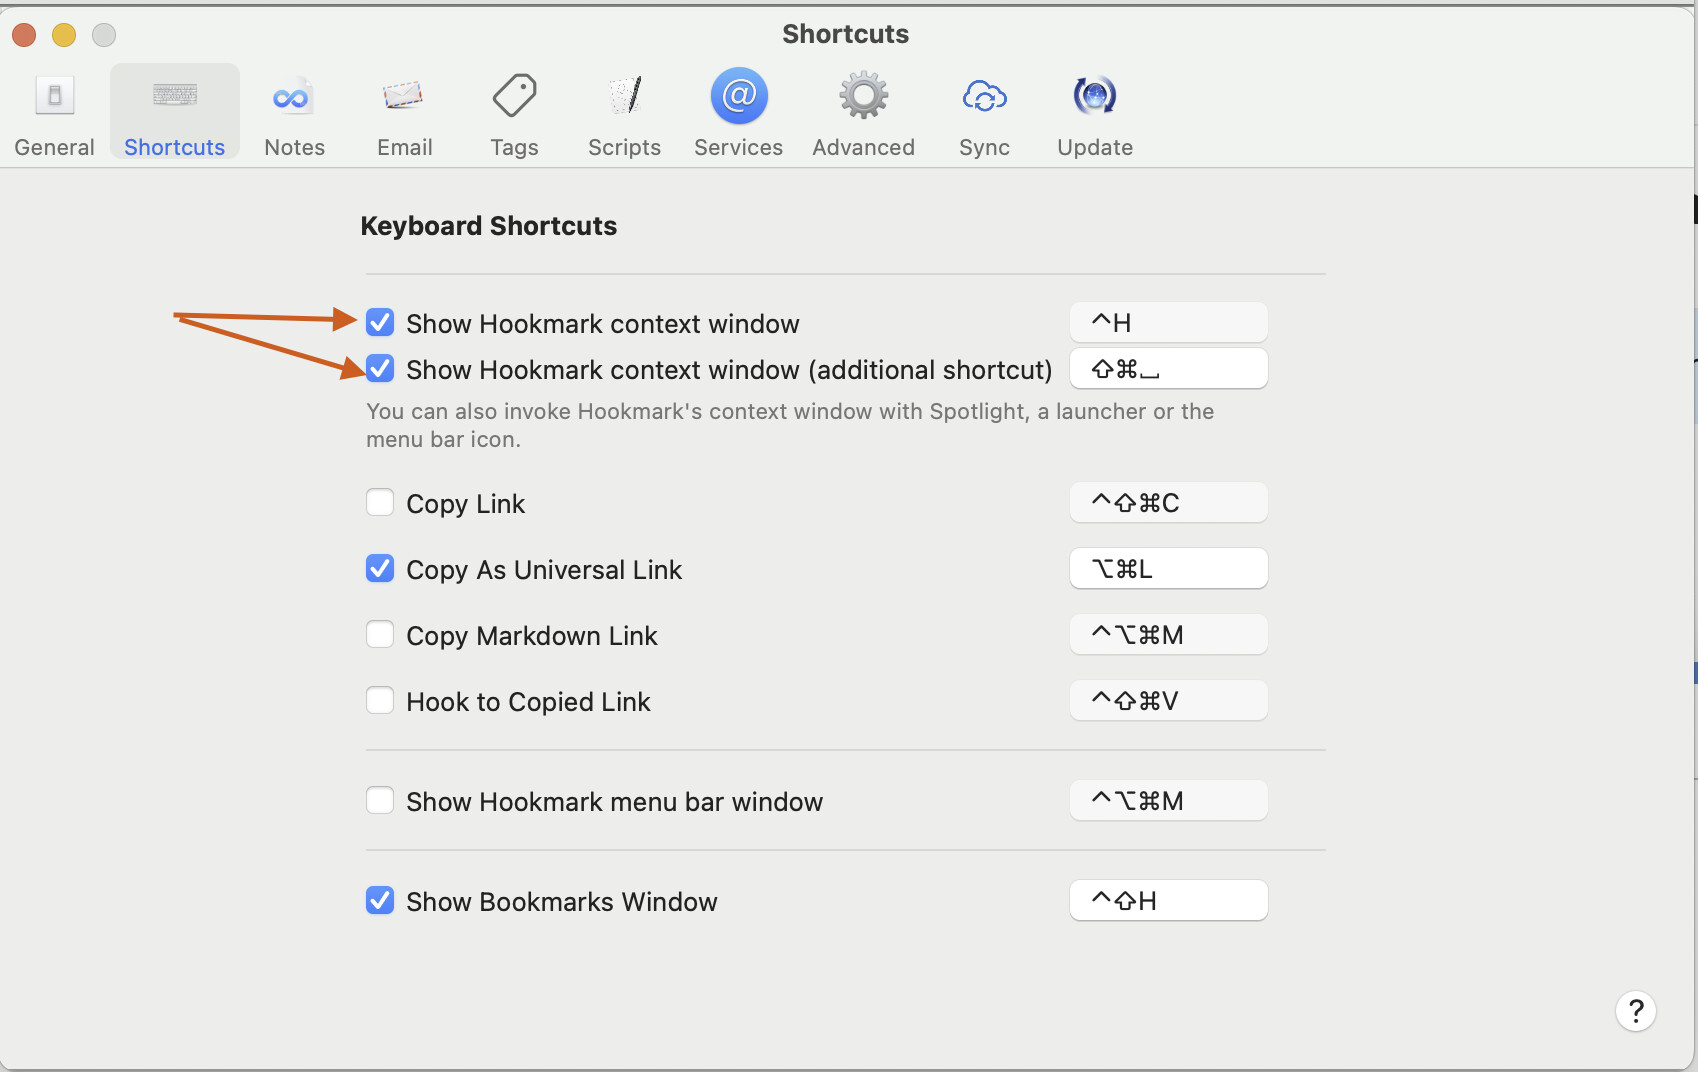Click the Sync cloud icon
This screenshot has height=1072, width=1698.
pyautogui.click(x=984, y=97)
